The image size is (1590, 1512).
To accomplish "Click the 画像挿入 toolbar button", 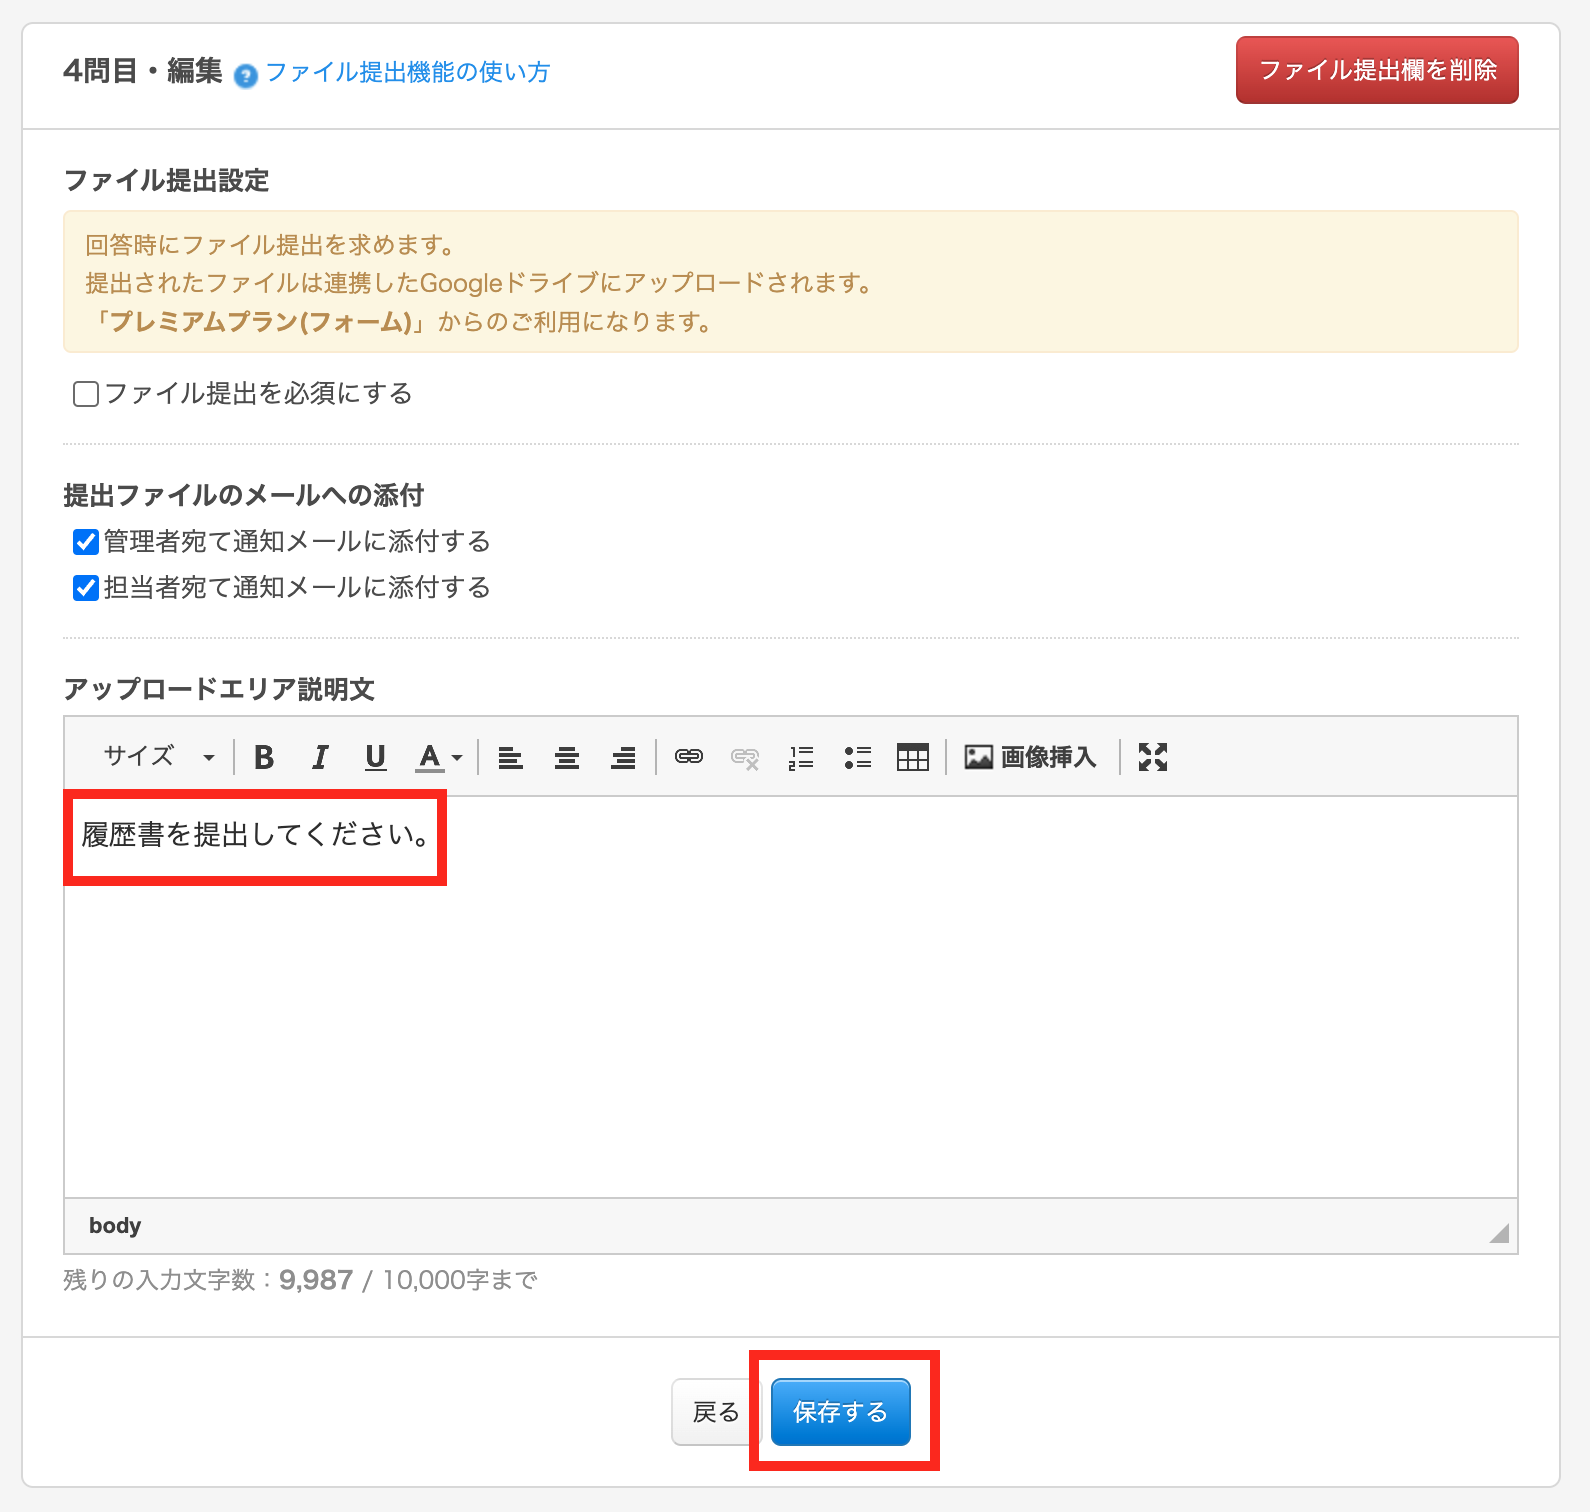I will coord(1030,758).
